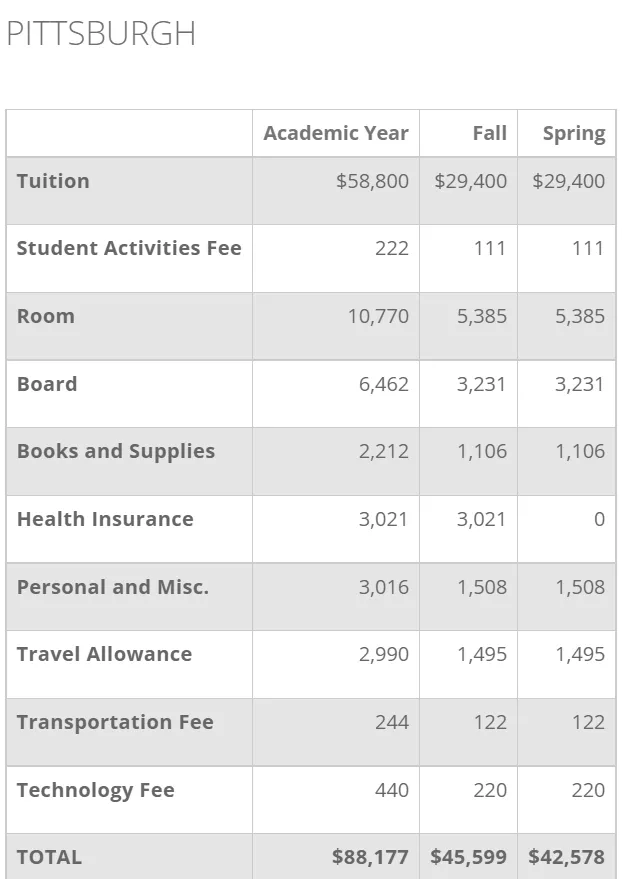The image size is (622, 879).
Task: Select the Transportation Fee label
Action: coord(115,722)
